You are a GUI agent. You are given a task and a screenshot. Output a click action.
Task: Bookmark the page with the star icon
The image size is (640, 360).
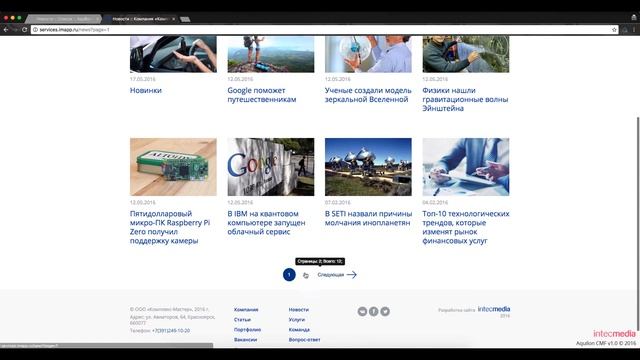(x=614, y=29)
